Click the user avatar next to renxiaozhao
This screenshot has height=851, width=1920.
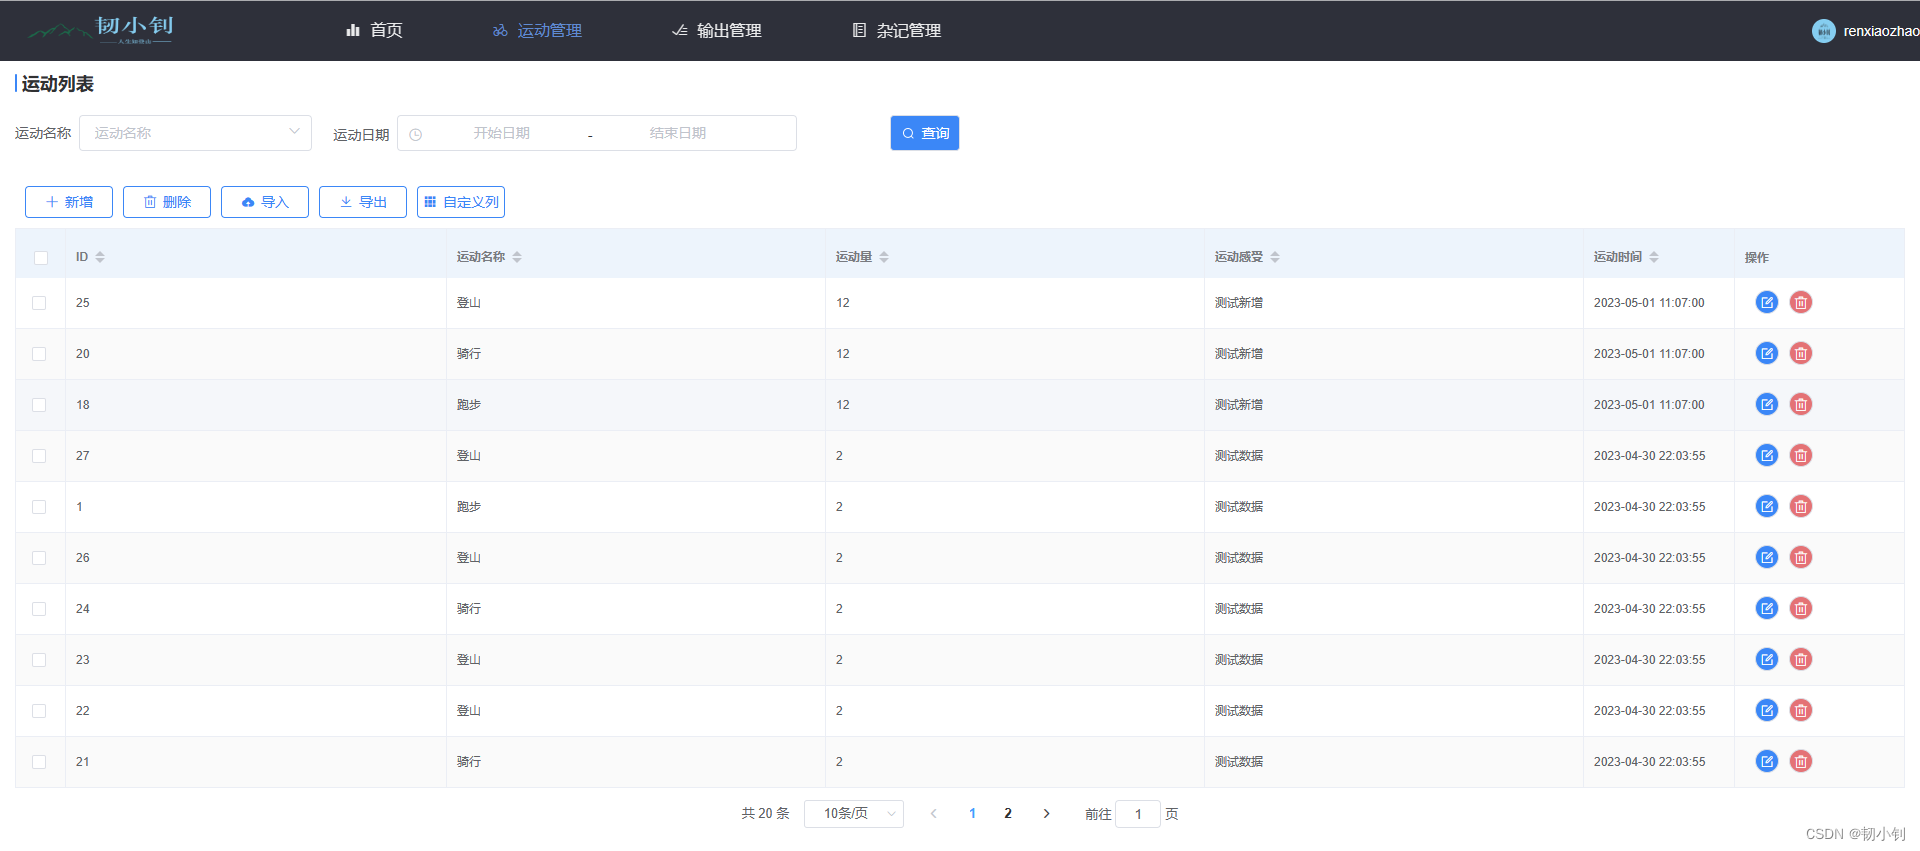(x=1824, y=31)
